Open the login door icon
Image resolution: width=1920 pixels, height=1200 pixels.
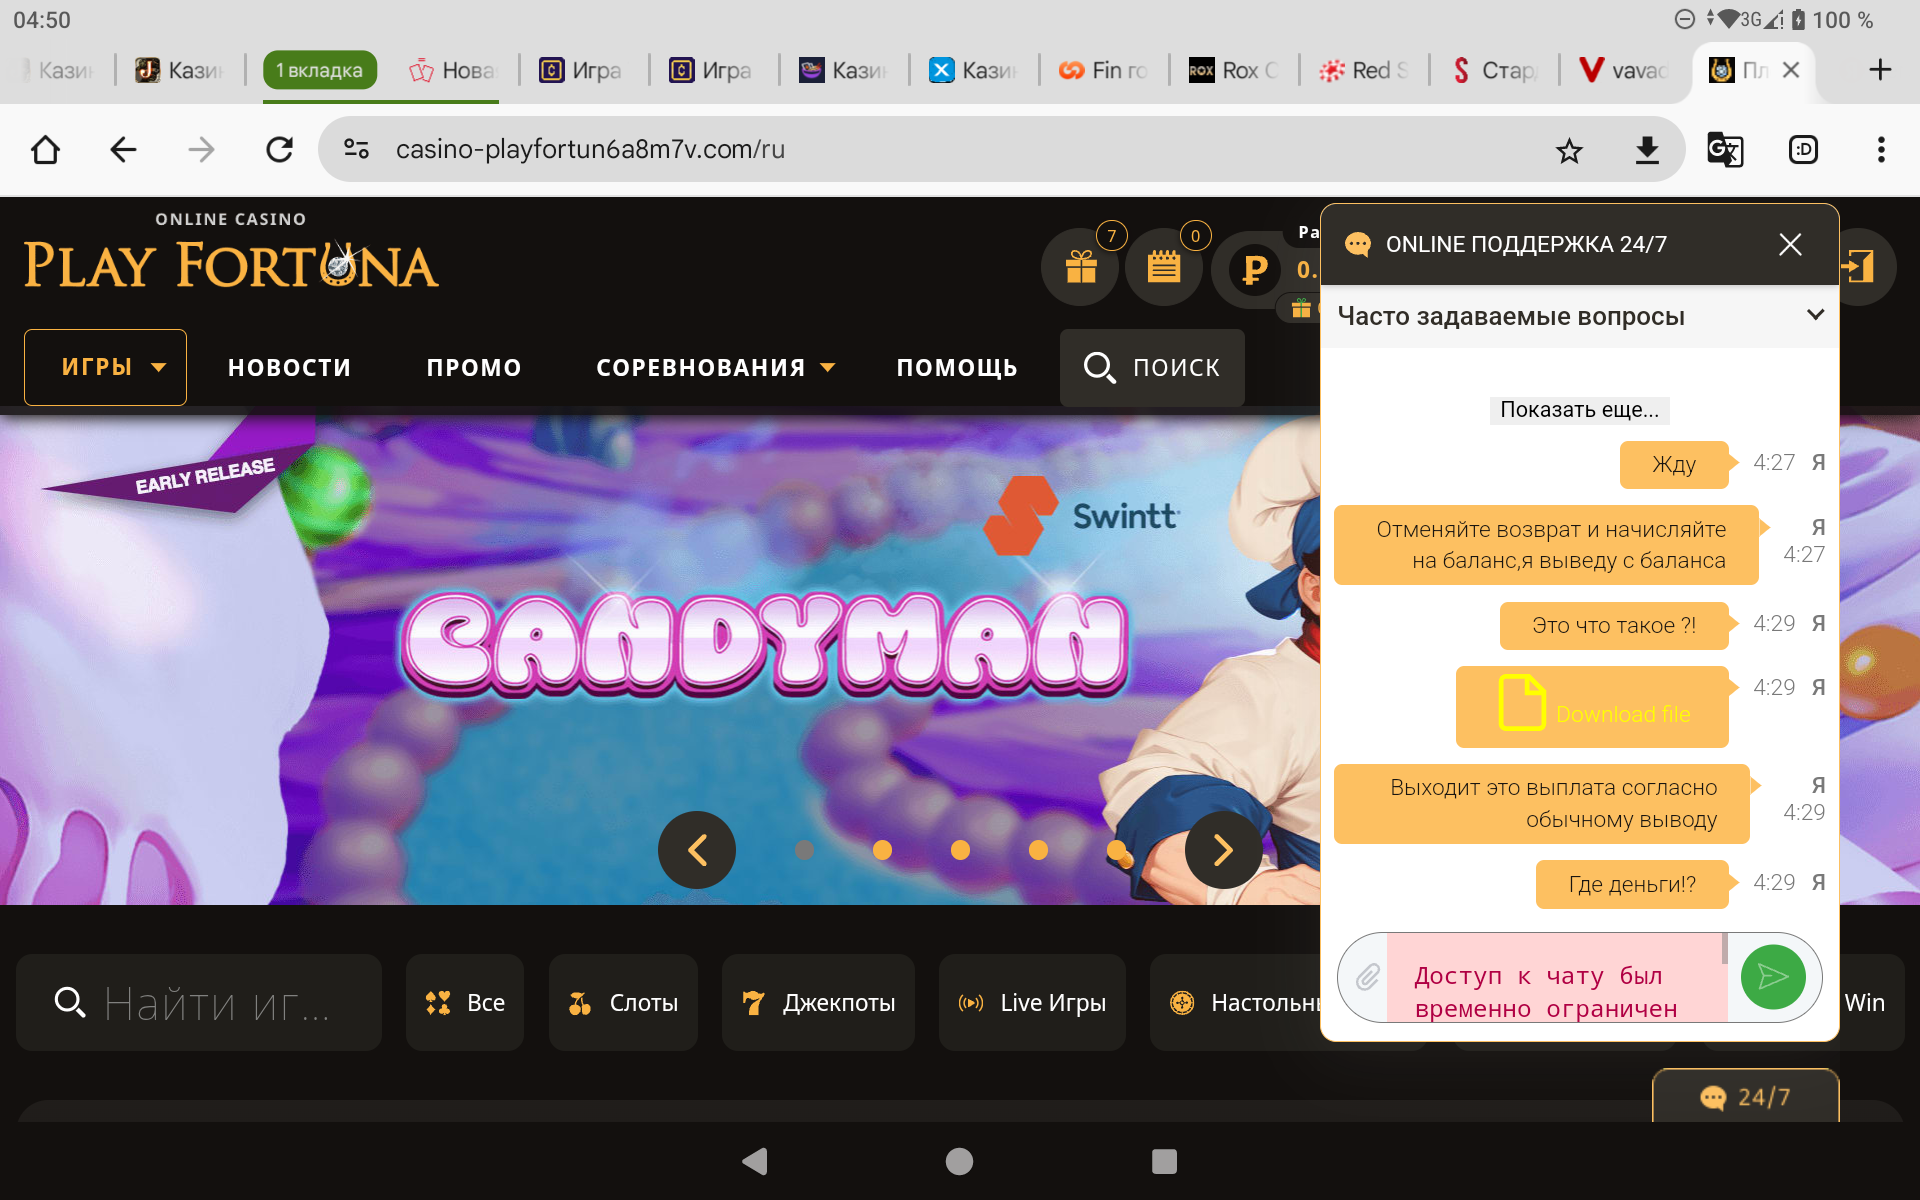[1859, 267]
